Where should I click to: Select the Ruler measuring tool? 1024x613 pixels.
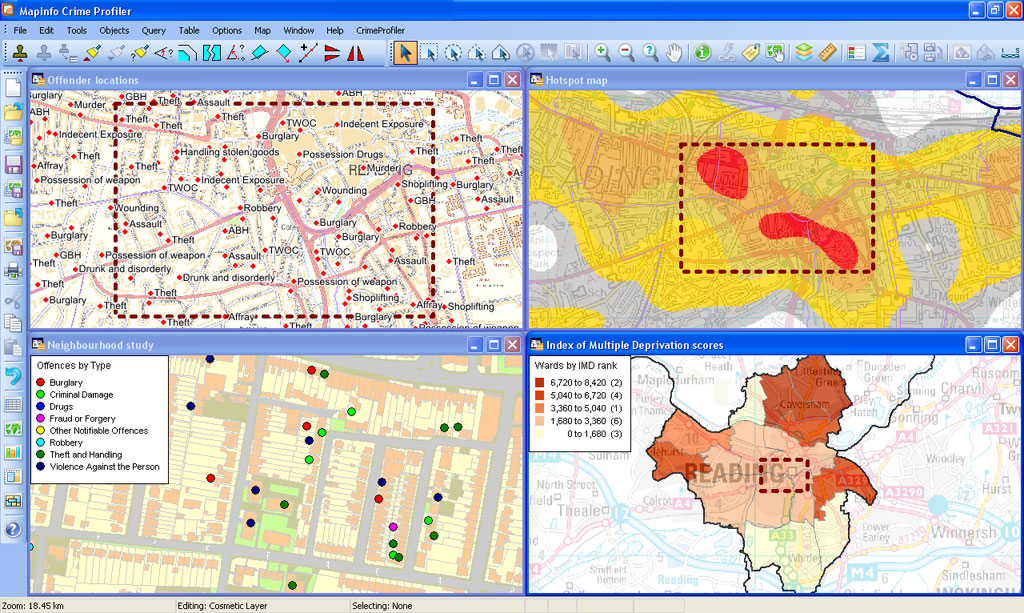pyautogui.click(x=826, y=53)
